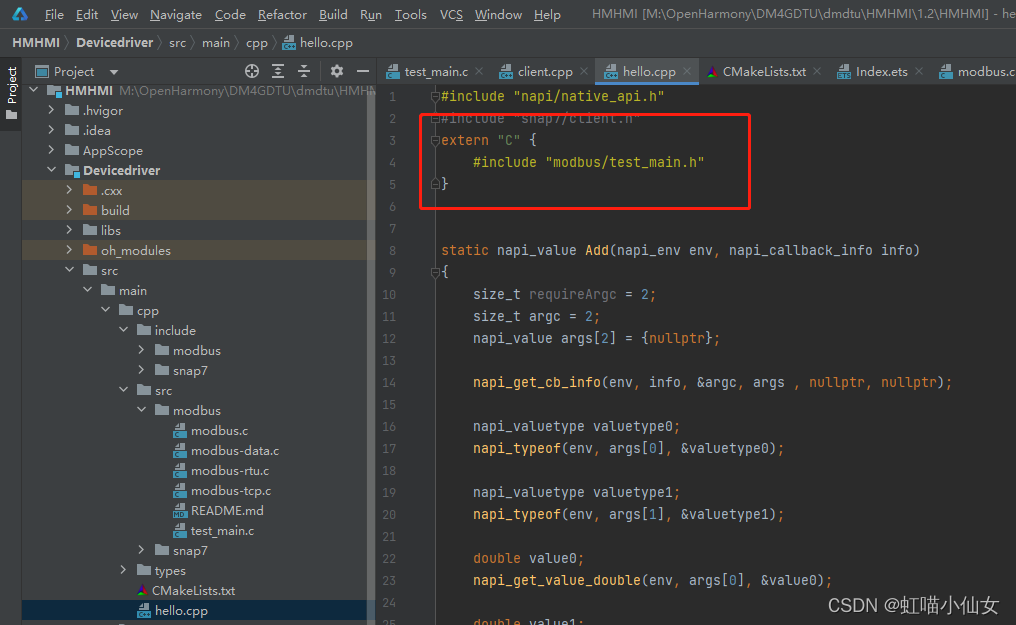Viewport: 1016px width, 625px height.
Task: Click the IDE logo in the top-left corner
Action: coord(18,14)
